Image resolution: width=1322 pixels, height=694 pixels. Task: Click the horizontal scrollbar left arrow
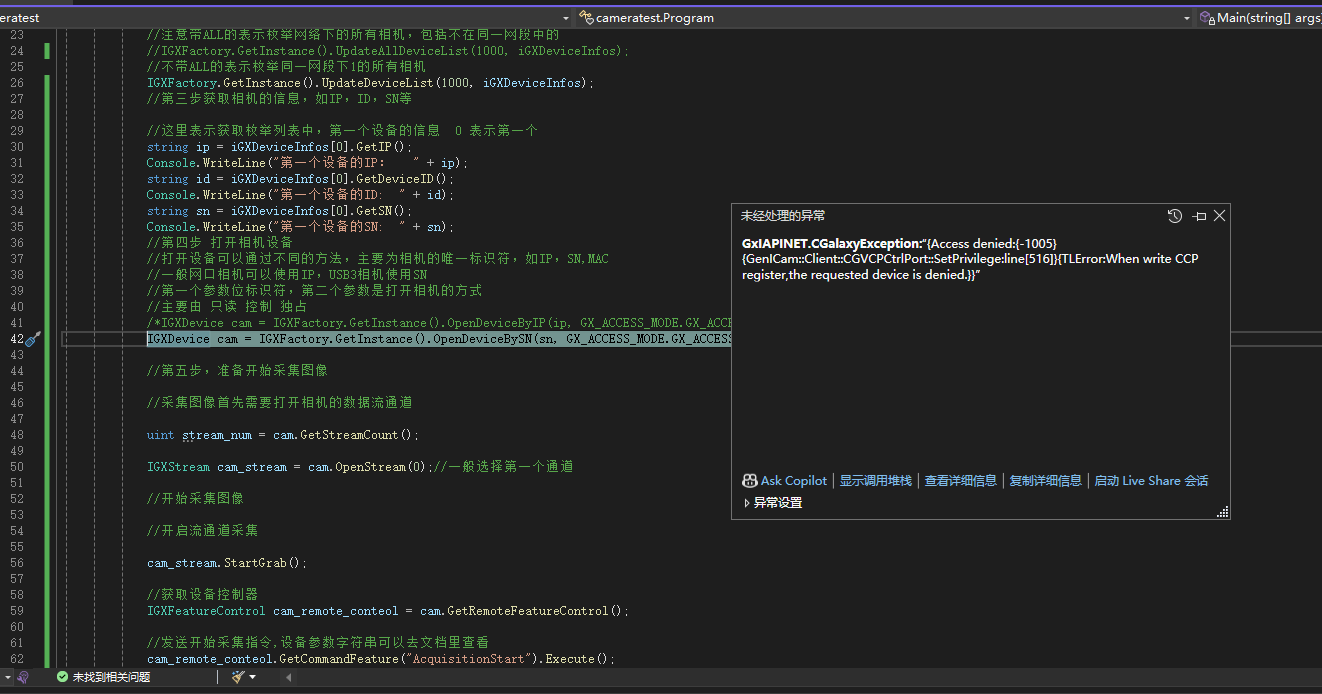[x=290, y=677]
